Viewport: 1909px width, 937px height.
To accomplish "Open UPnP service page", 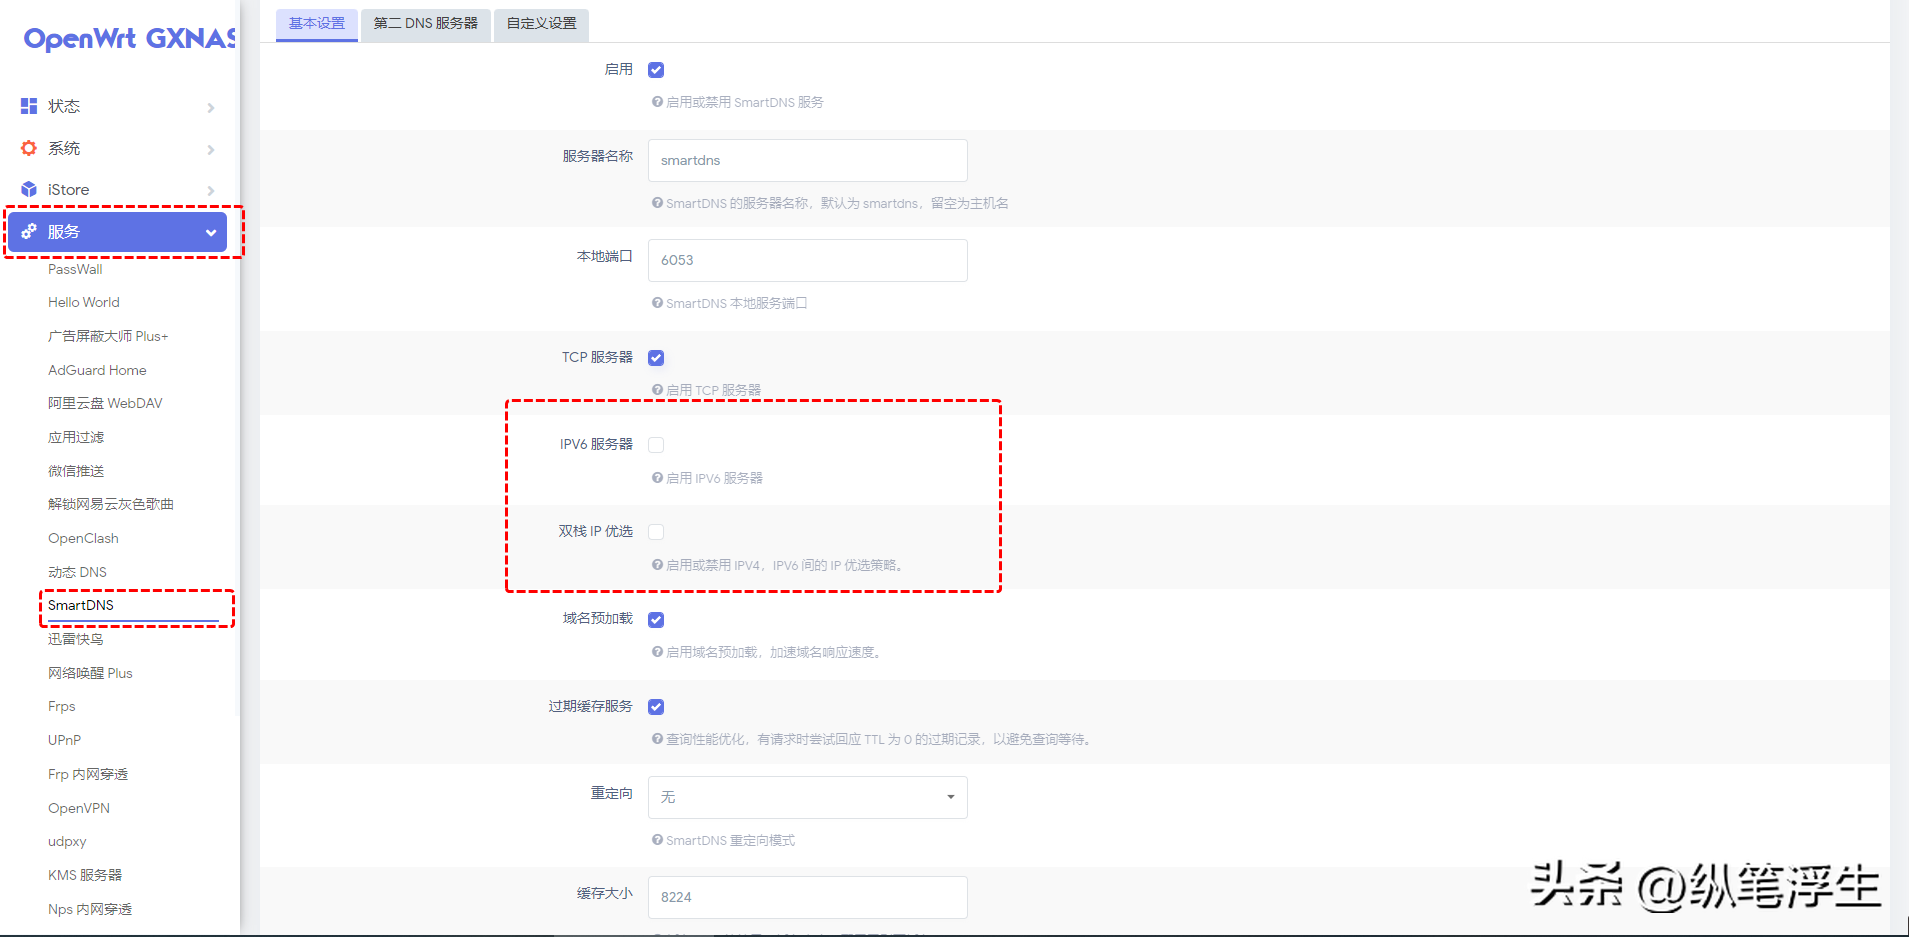I will 64,740.
